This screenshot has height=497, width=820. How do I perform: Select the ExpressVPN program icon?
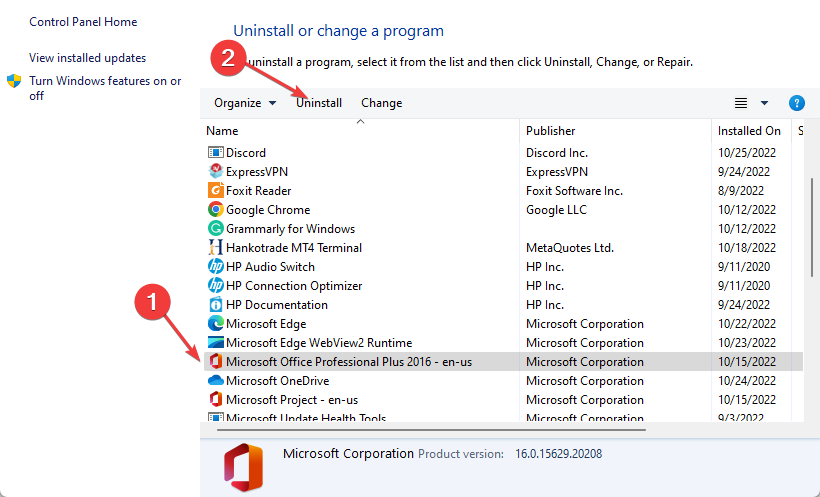tap(215, 172)
